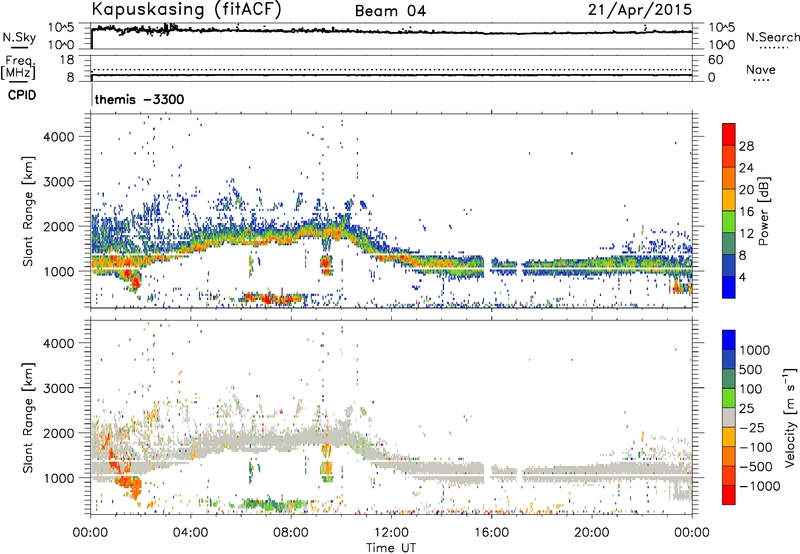This screenshot has width=800, height=554.
Task: Click the 24 label on Power colorbar
Action: point(746,168)
